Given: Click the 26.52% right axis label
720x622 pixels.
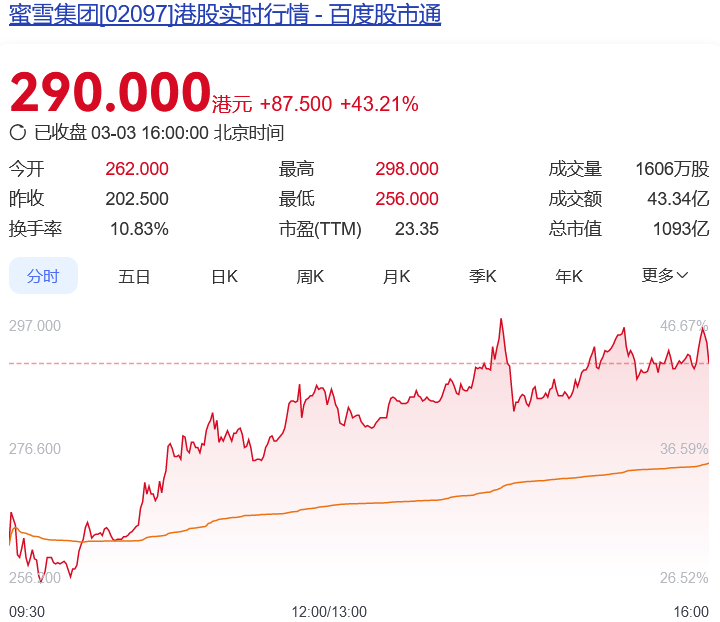Looking at the screenshot, I should coord(684,577).
